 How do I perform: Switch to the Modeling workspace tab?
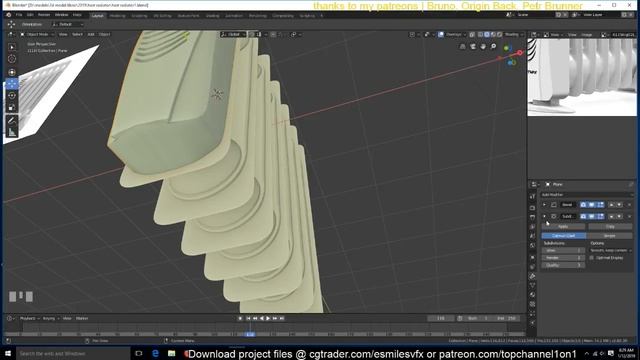[118, 16]
